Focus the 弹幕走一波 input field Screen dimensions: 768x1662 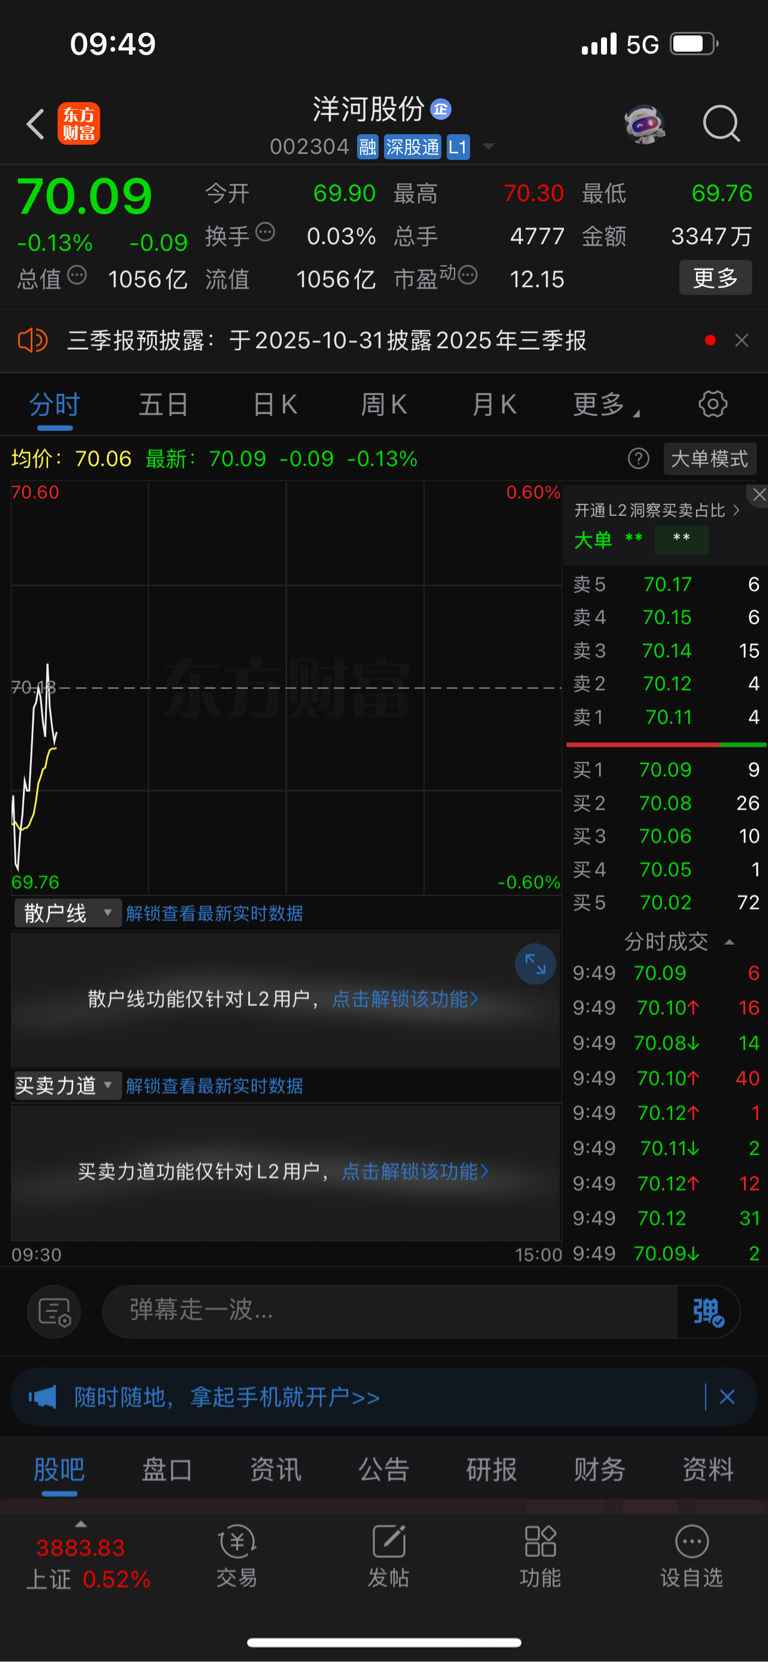(x=390, y=1311)
